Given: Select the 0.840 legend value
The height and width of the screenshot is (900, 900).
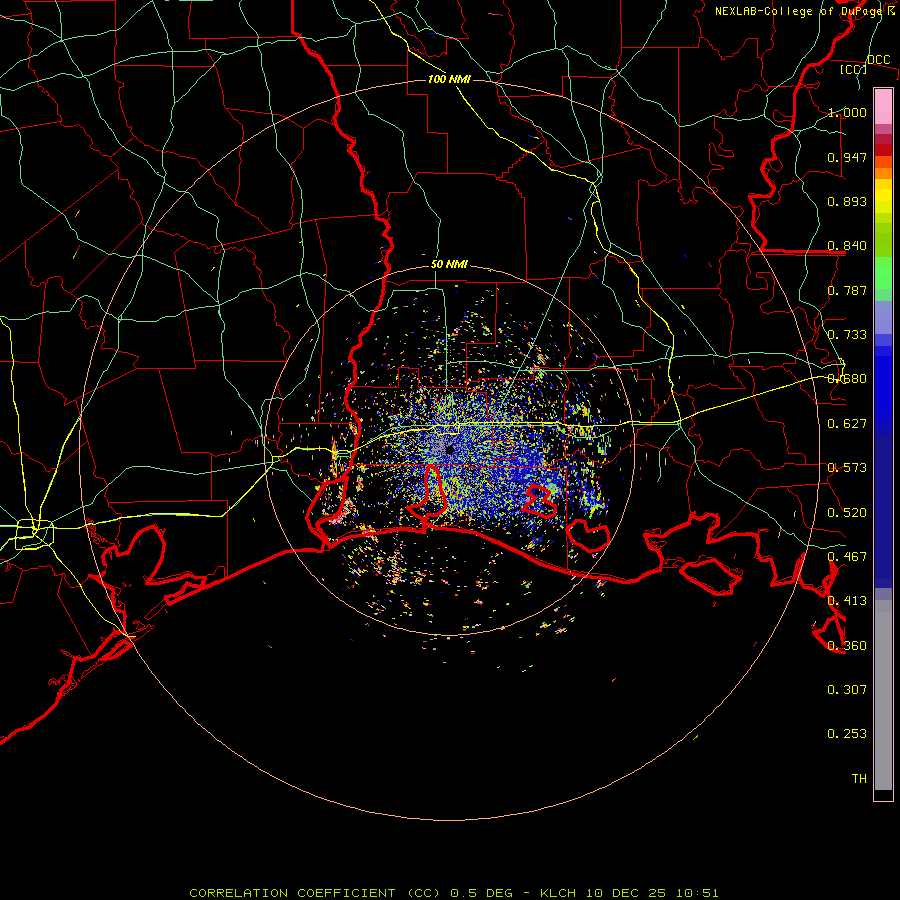Looking at the screenshot, I should [847, 246].
